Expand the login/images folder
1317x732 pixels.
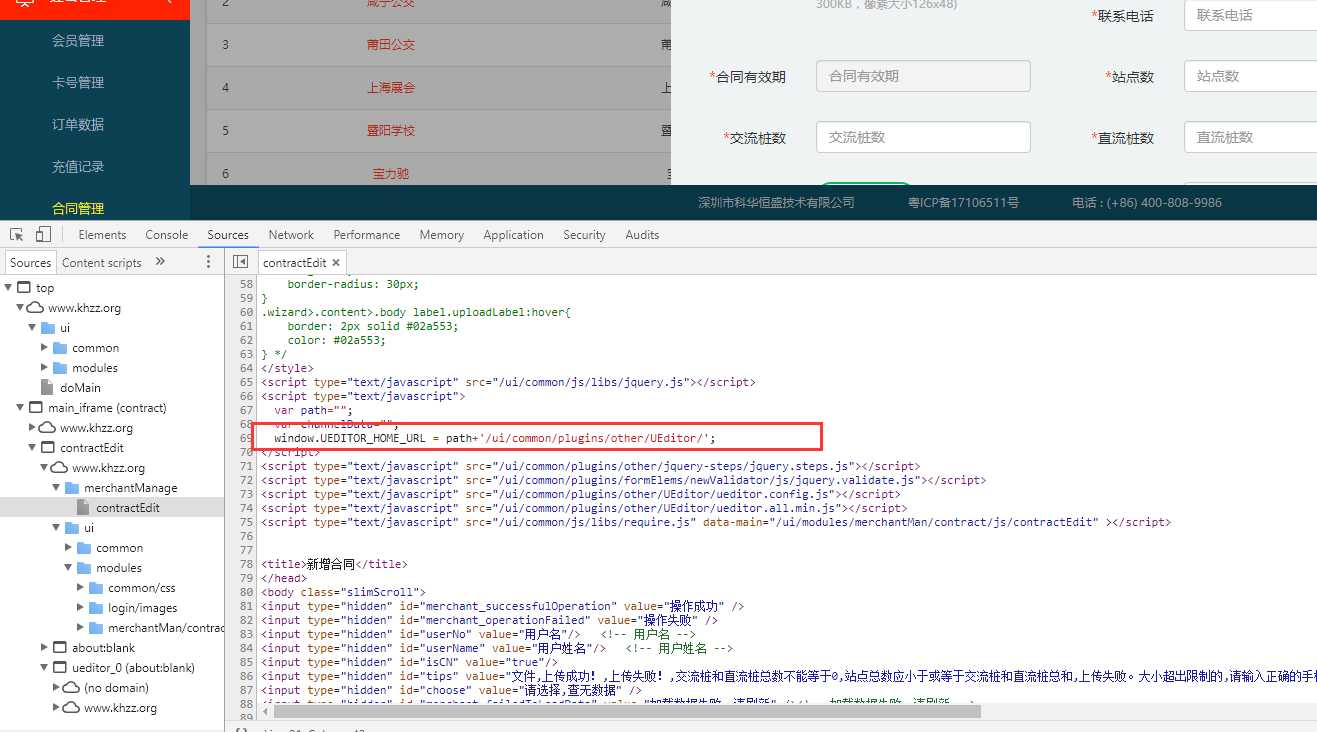[81, 608]
